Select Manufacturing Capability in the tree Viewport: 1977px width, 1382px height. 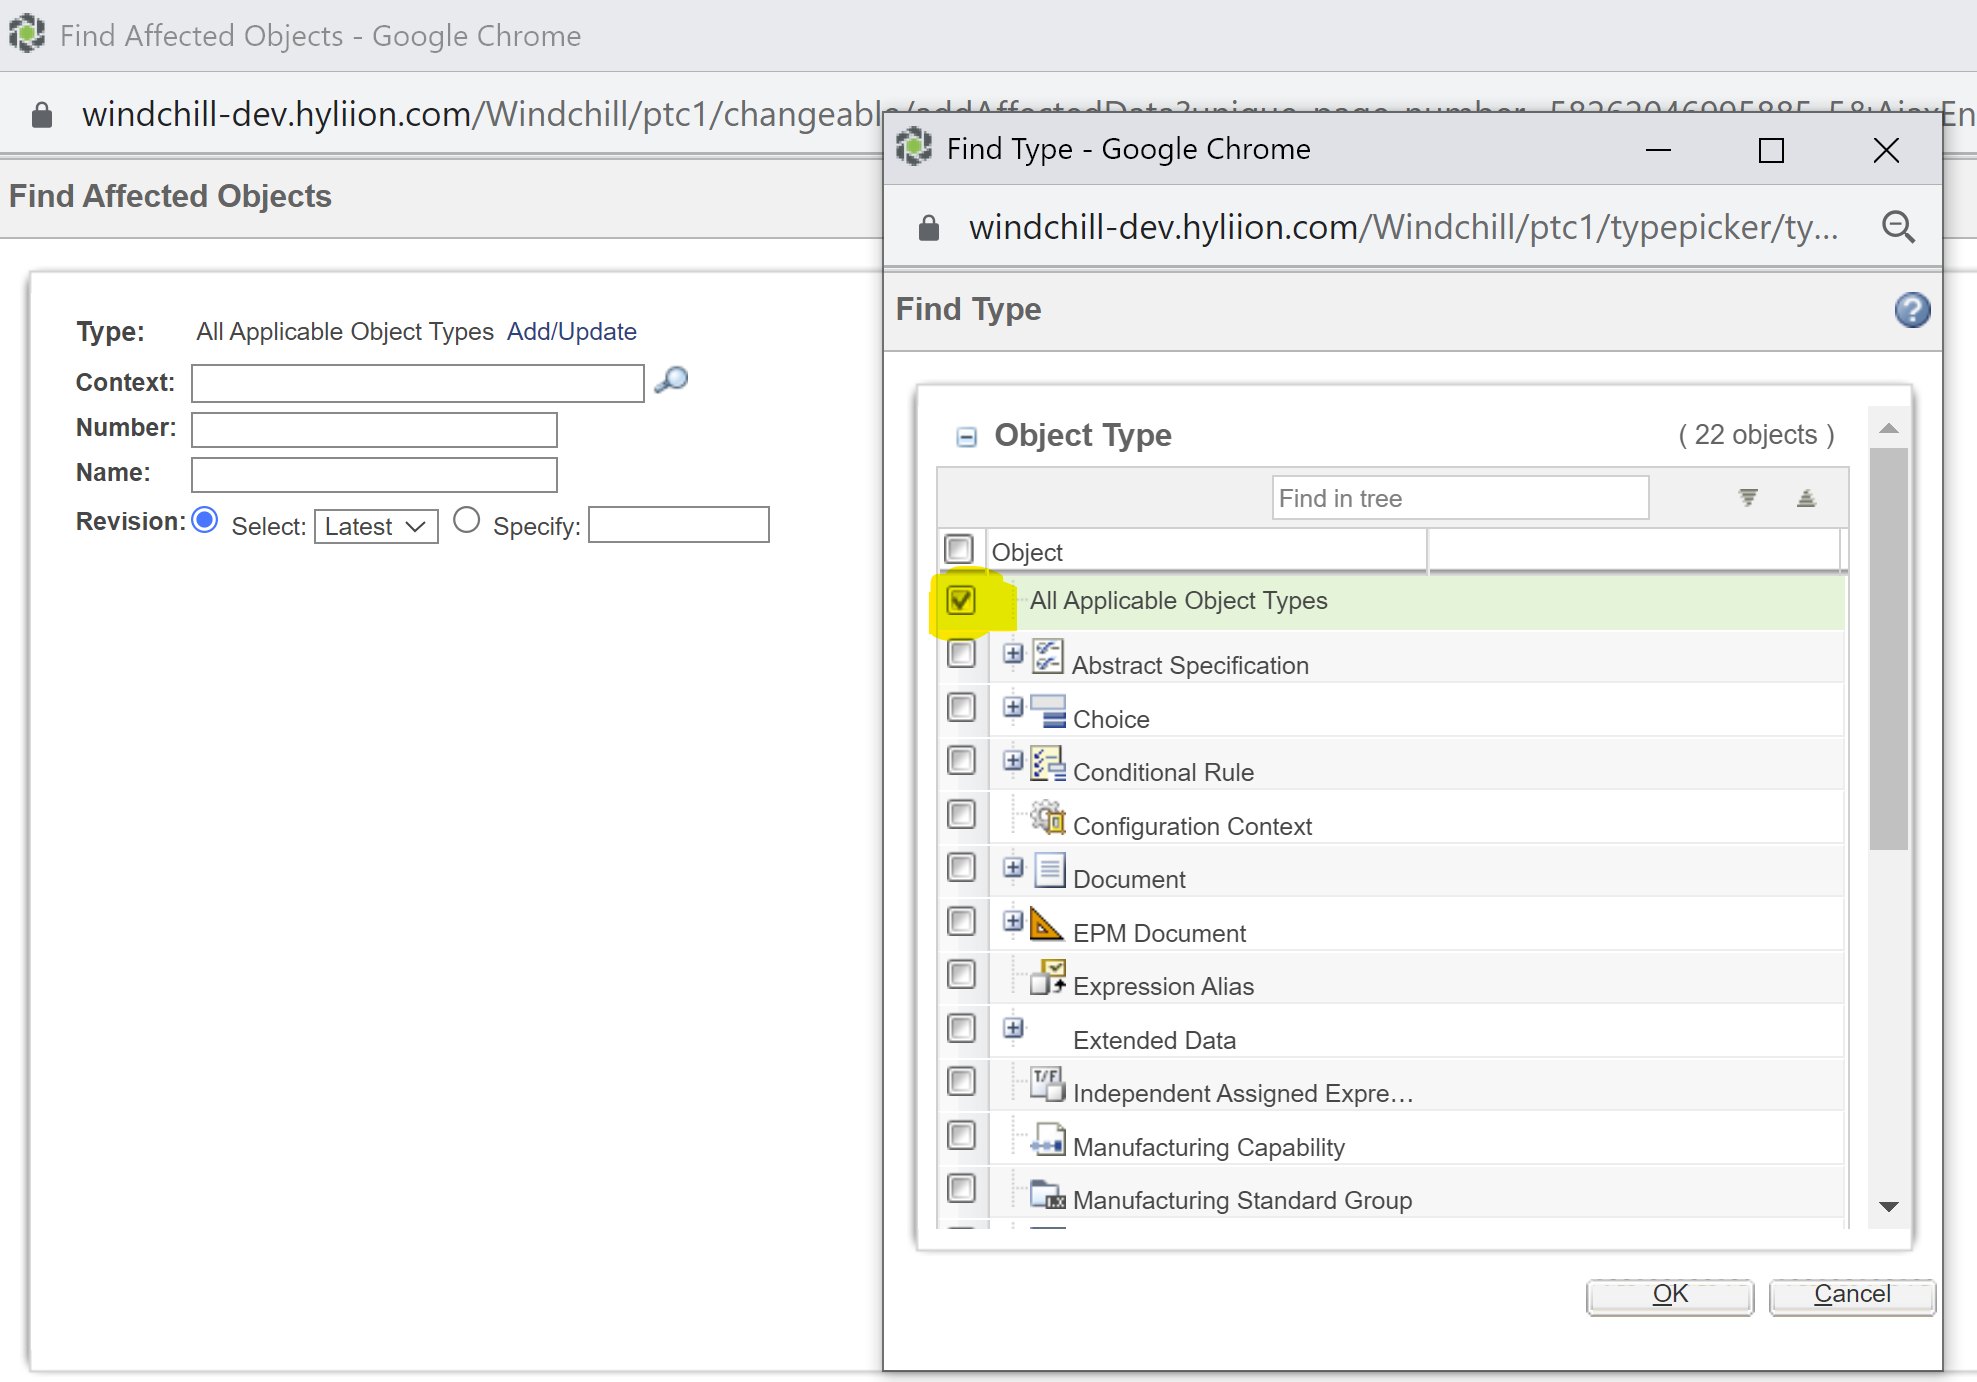point(1208,1147)
